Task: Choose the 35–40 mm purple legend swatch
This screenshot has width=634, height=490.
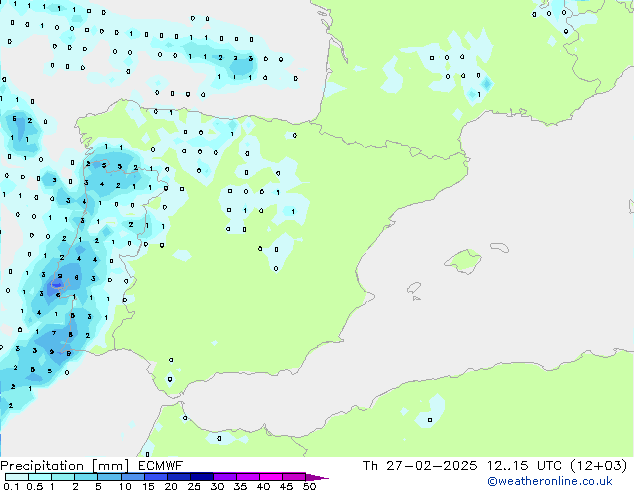Action: [x=249, y=477]
